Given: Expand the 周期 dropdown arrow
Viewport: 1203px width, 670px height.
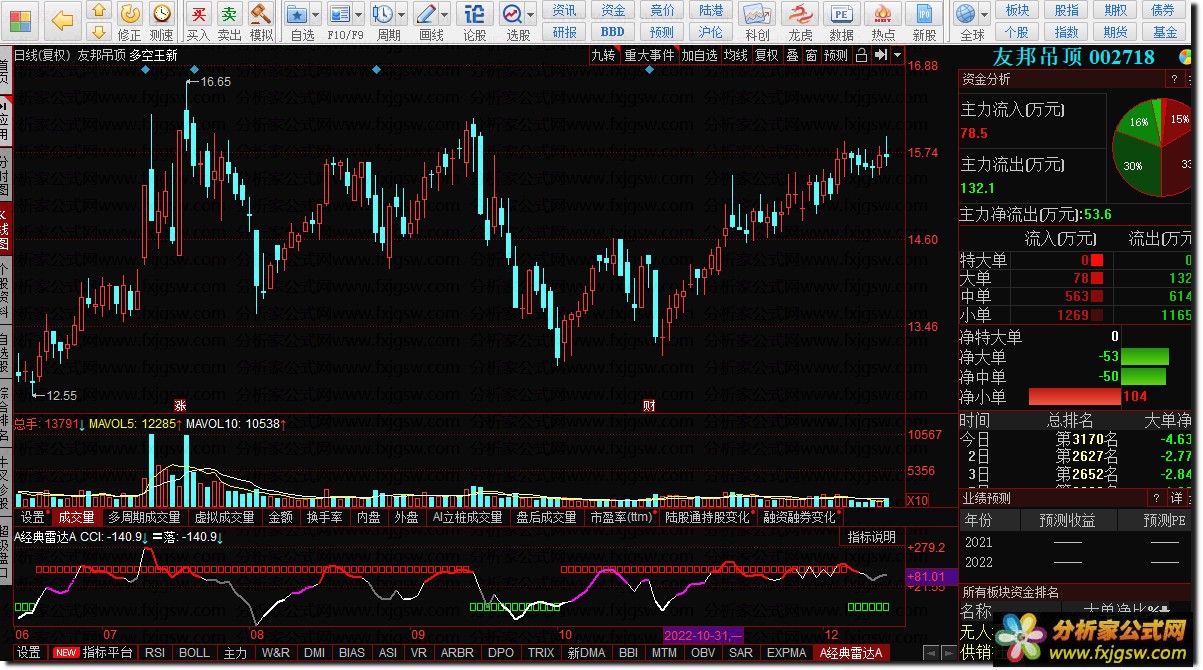Looking at the screenshot, I should (402, 17).
